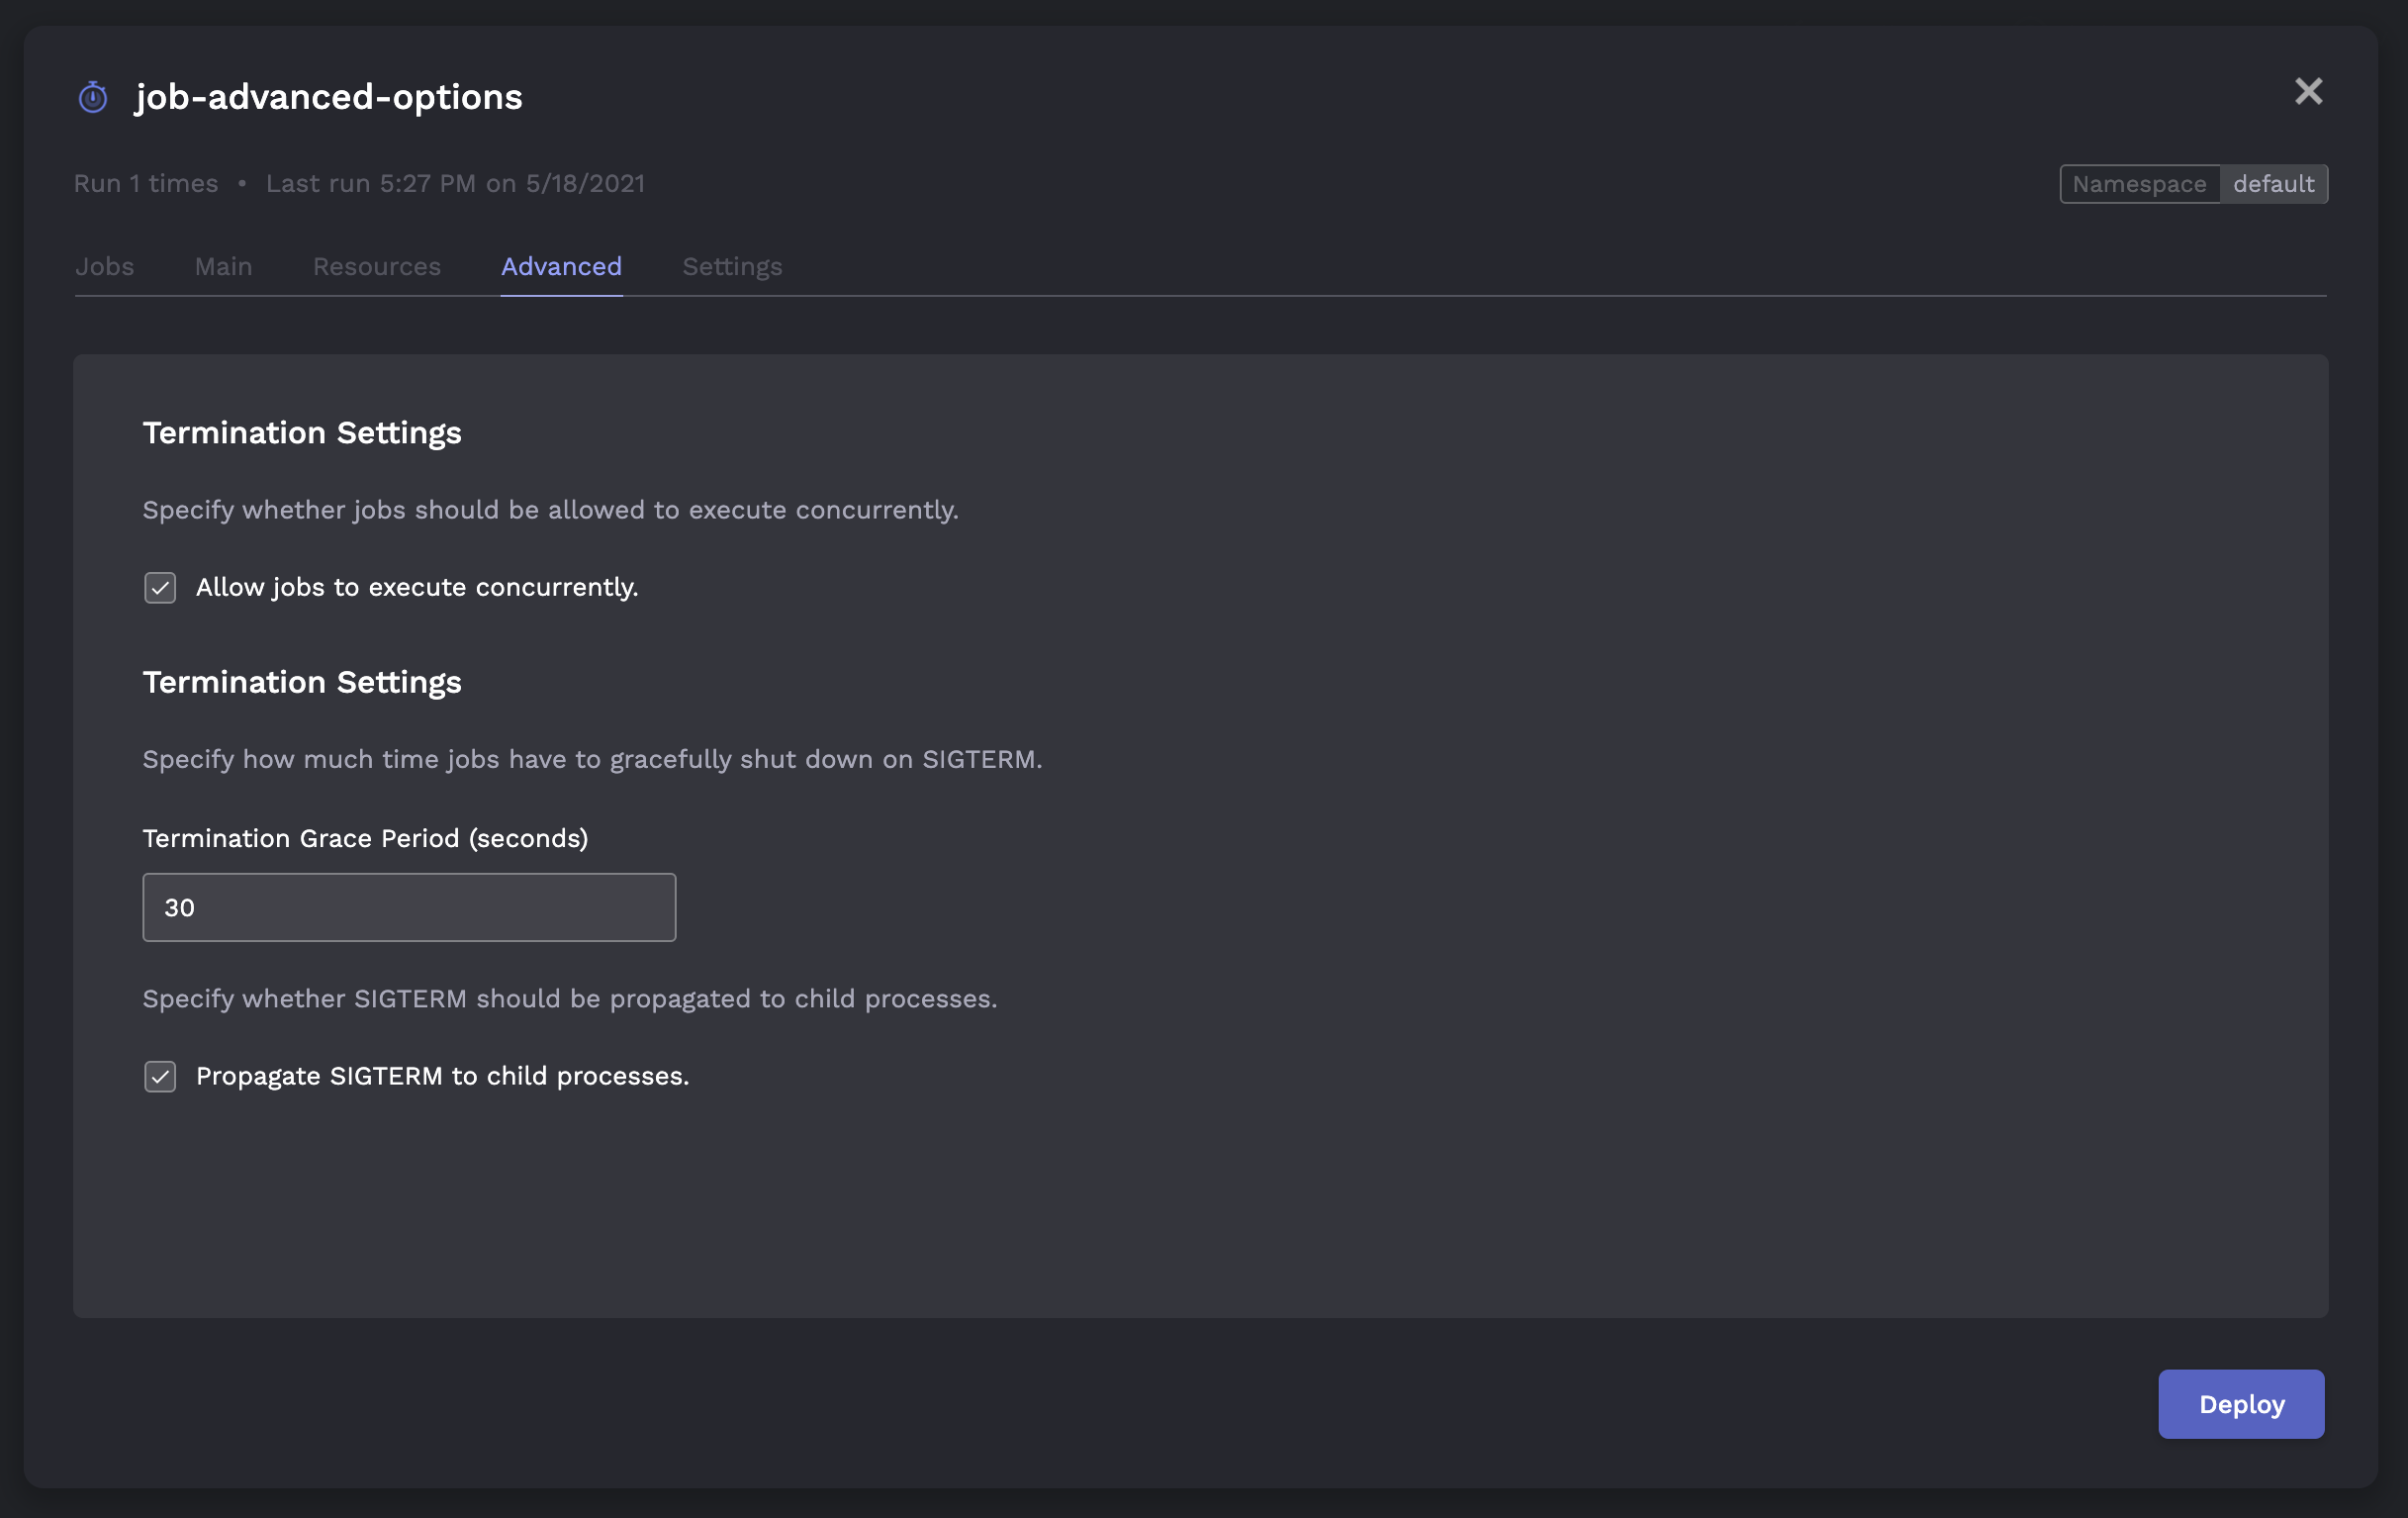Click the Namespace tag label
2408x1518 pixels.
[2138, 184]
